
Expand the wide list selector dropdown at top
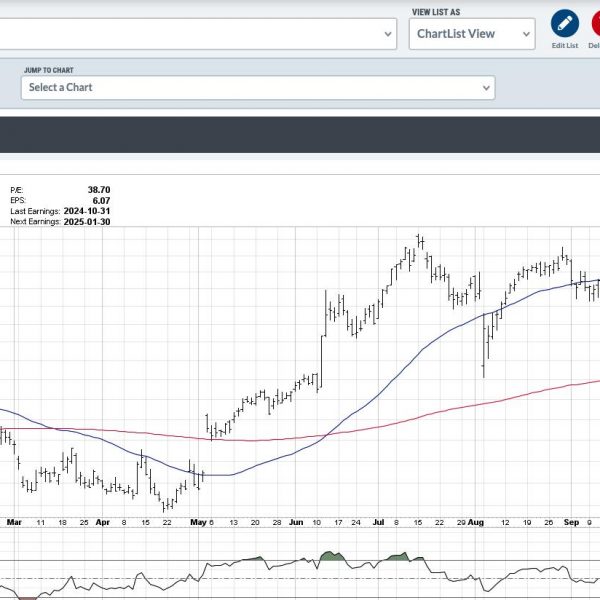(198, 34)
